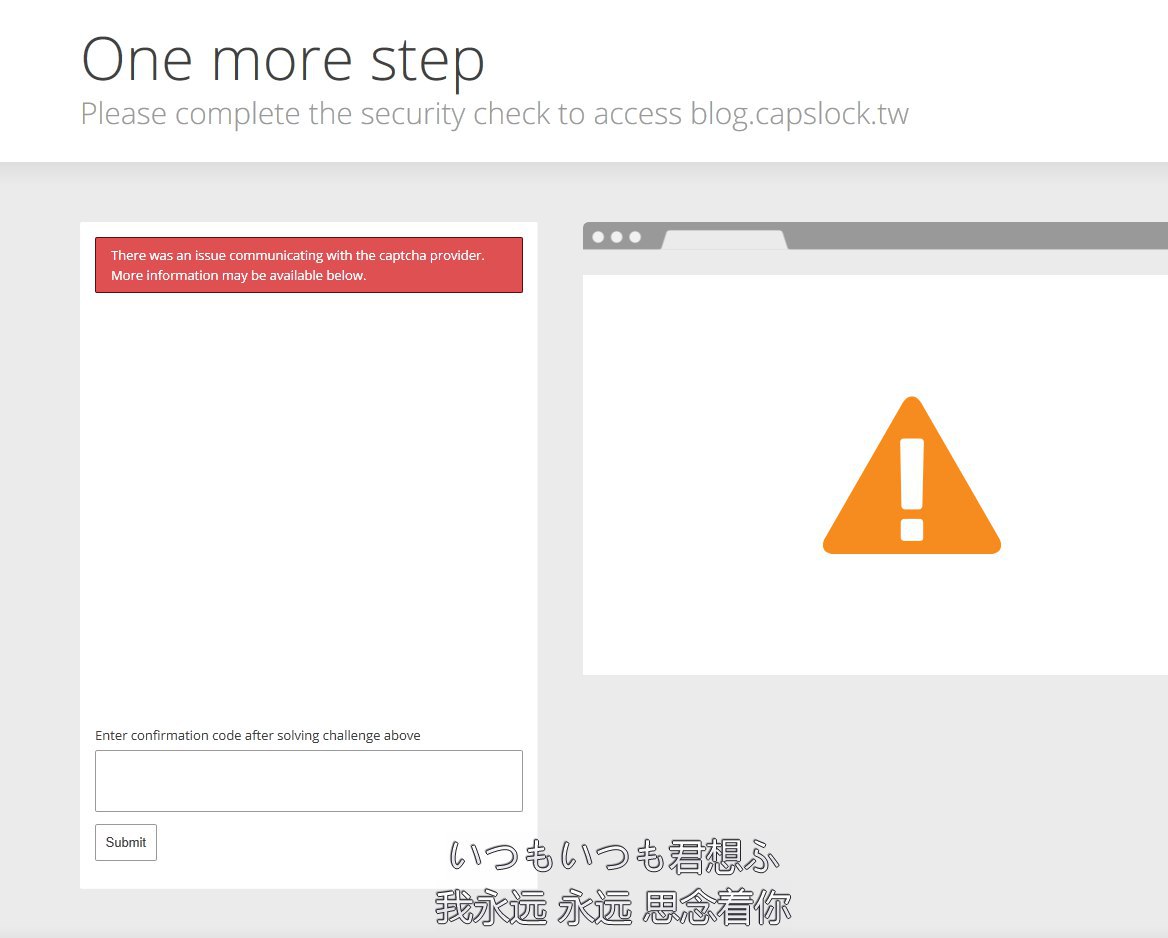Click the third dot in illustrated browser bar
This screenshot has width=1168, height=938.
(x=634, y=237)
